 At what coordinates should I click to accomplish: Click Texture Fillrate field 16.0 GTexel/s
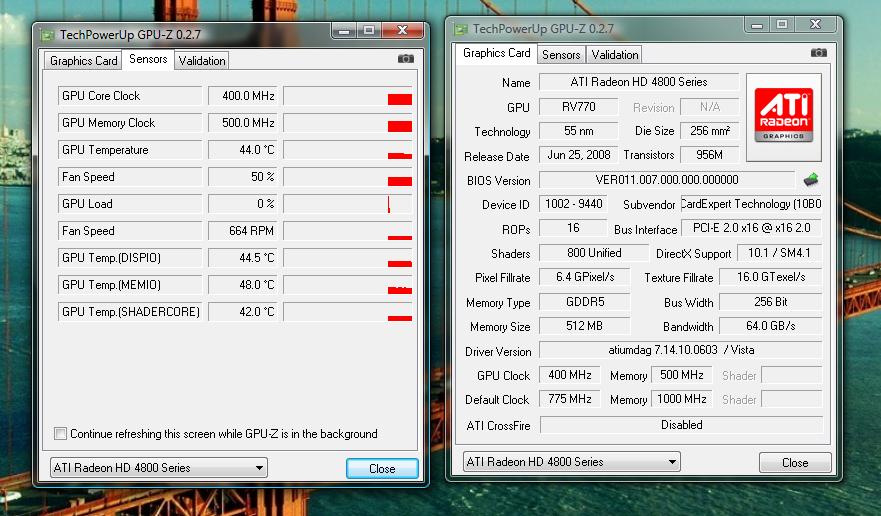click(771, 277)
